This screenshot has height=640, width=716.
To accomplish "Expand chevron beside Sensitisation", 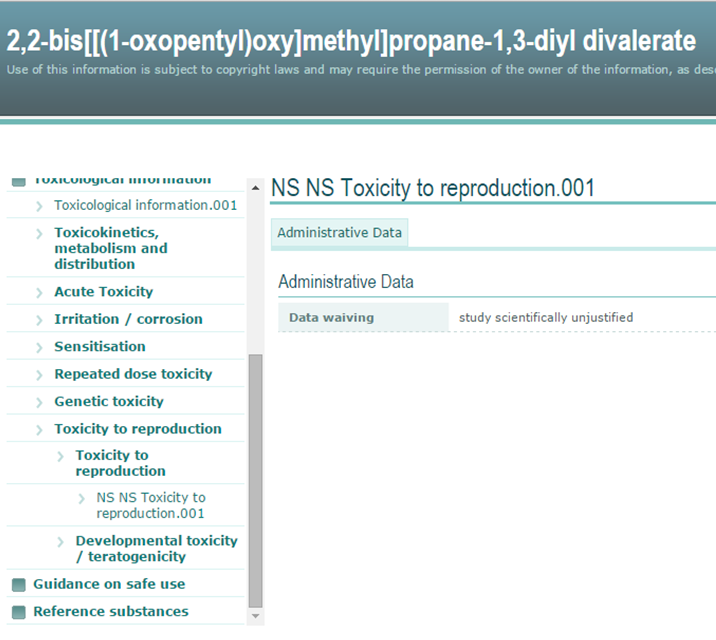I will tap(39, 347).
